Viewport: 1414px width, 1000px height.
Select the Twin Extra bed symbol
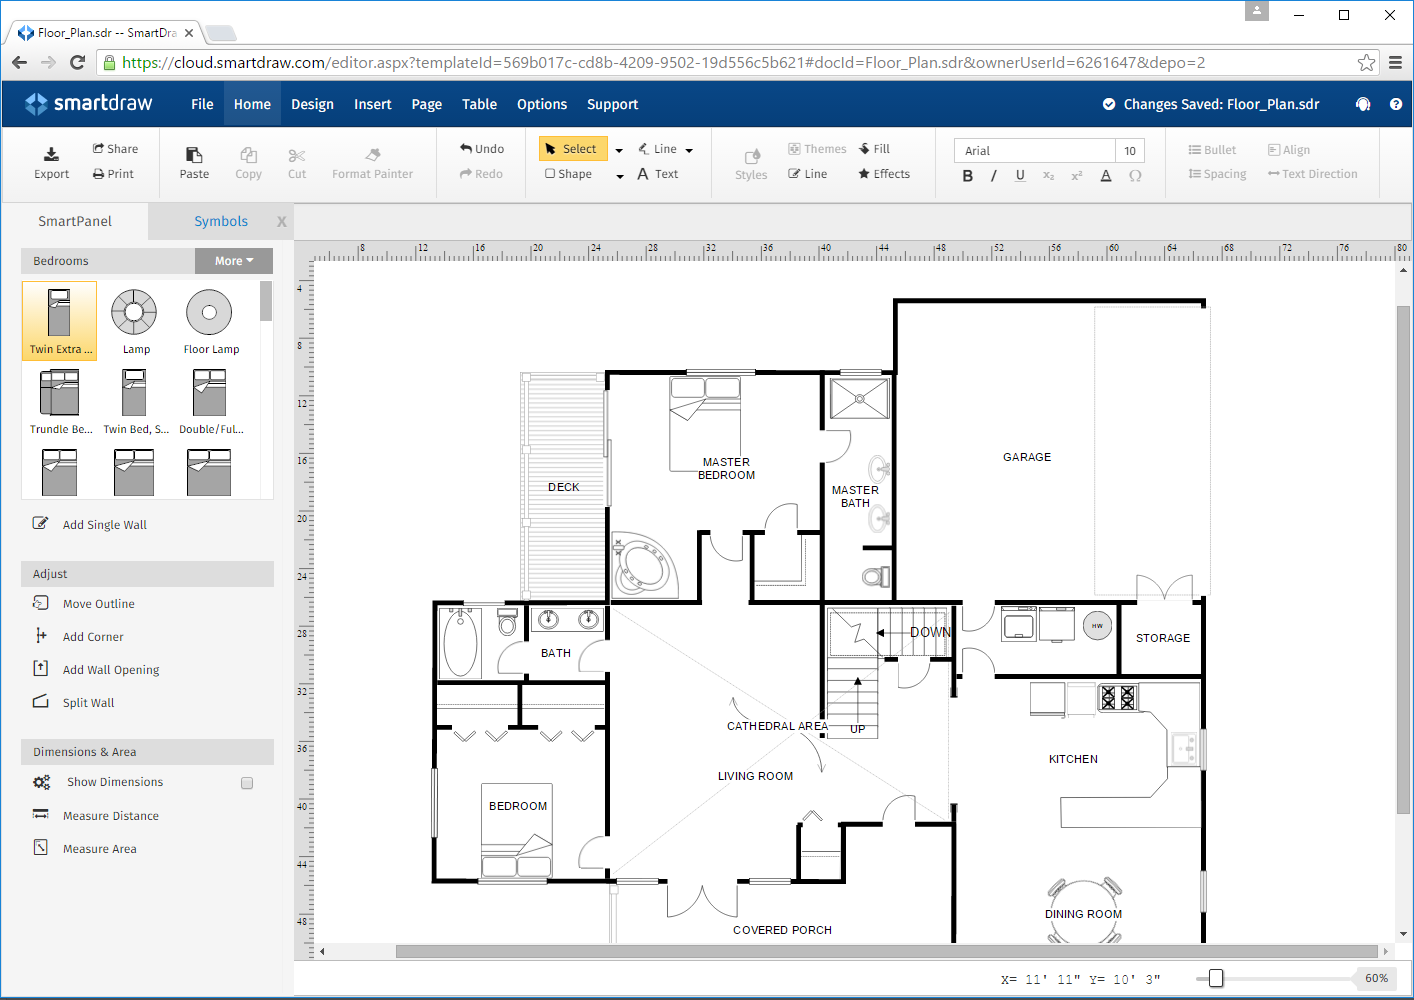(59, 321)
